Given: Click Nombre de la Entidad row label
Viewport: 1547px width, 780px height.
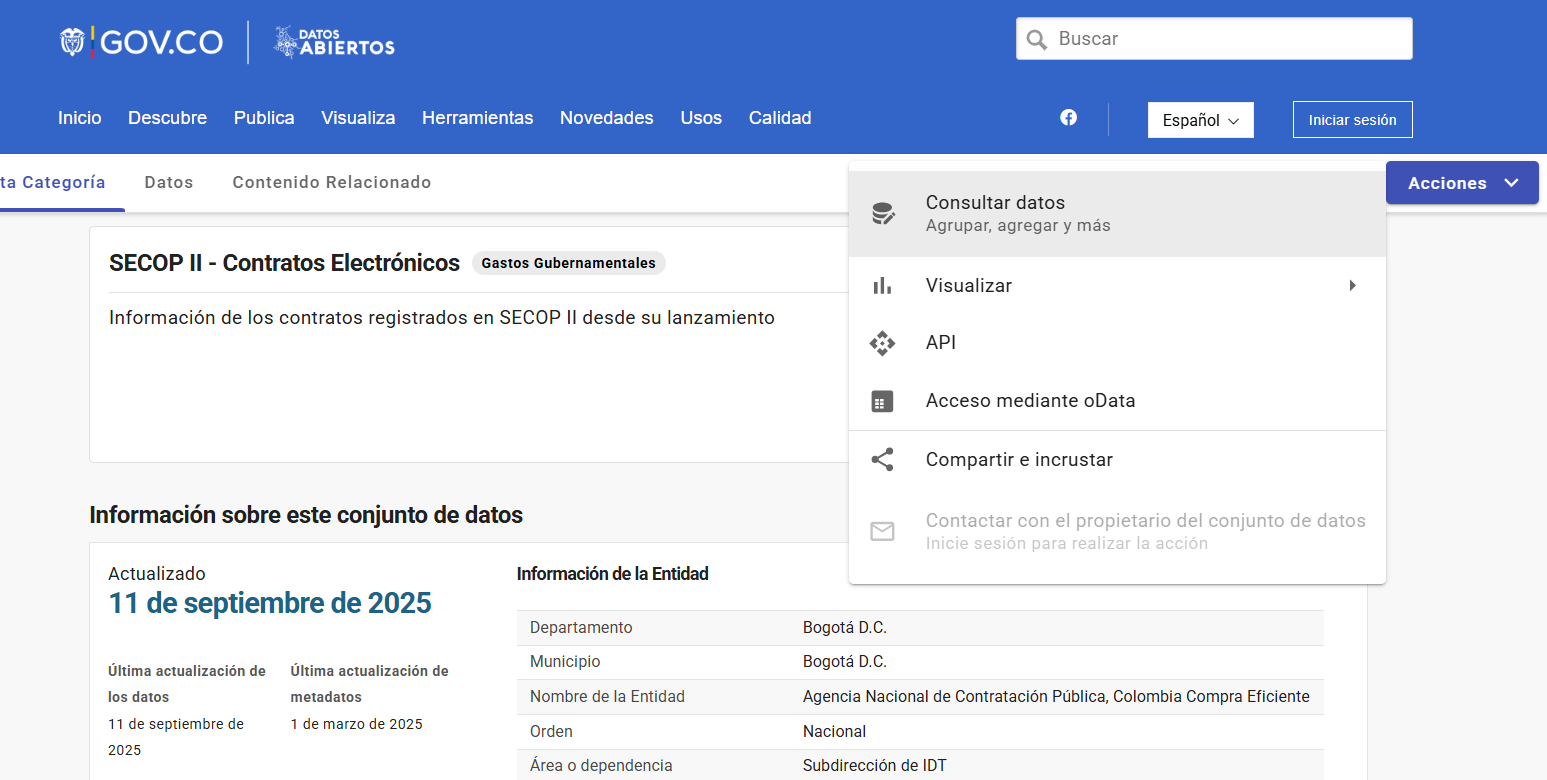Looking at the screenshot, I should [607, 697].
